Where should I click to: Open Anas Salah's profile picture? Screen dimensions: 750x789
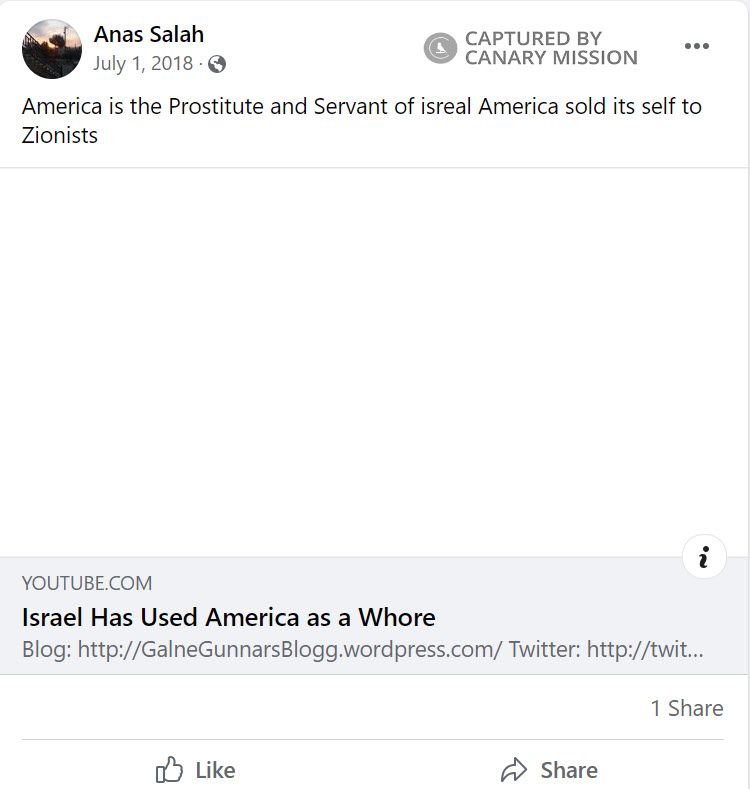tap(52, 49)
